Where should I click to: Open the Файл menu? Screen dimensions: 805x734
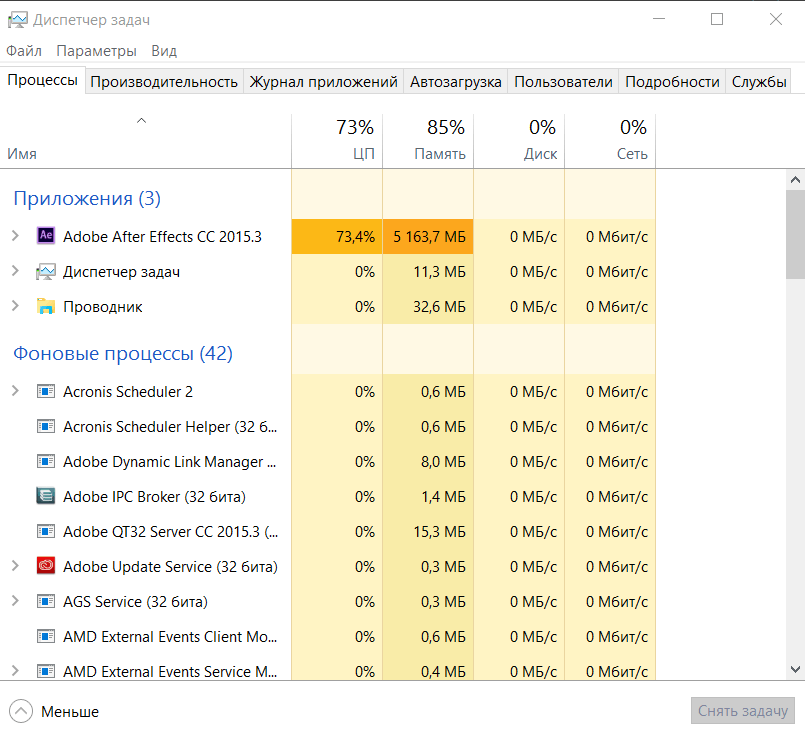[x=24, y=51]
